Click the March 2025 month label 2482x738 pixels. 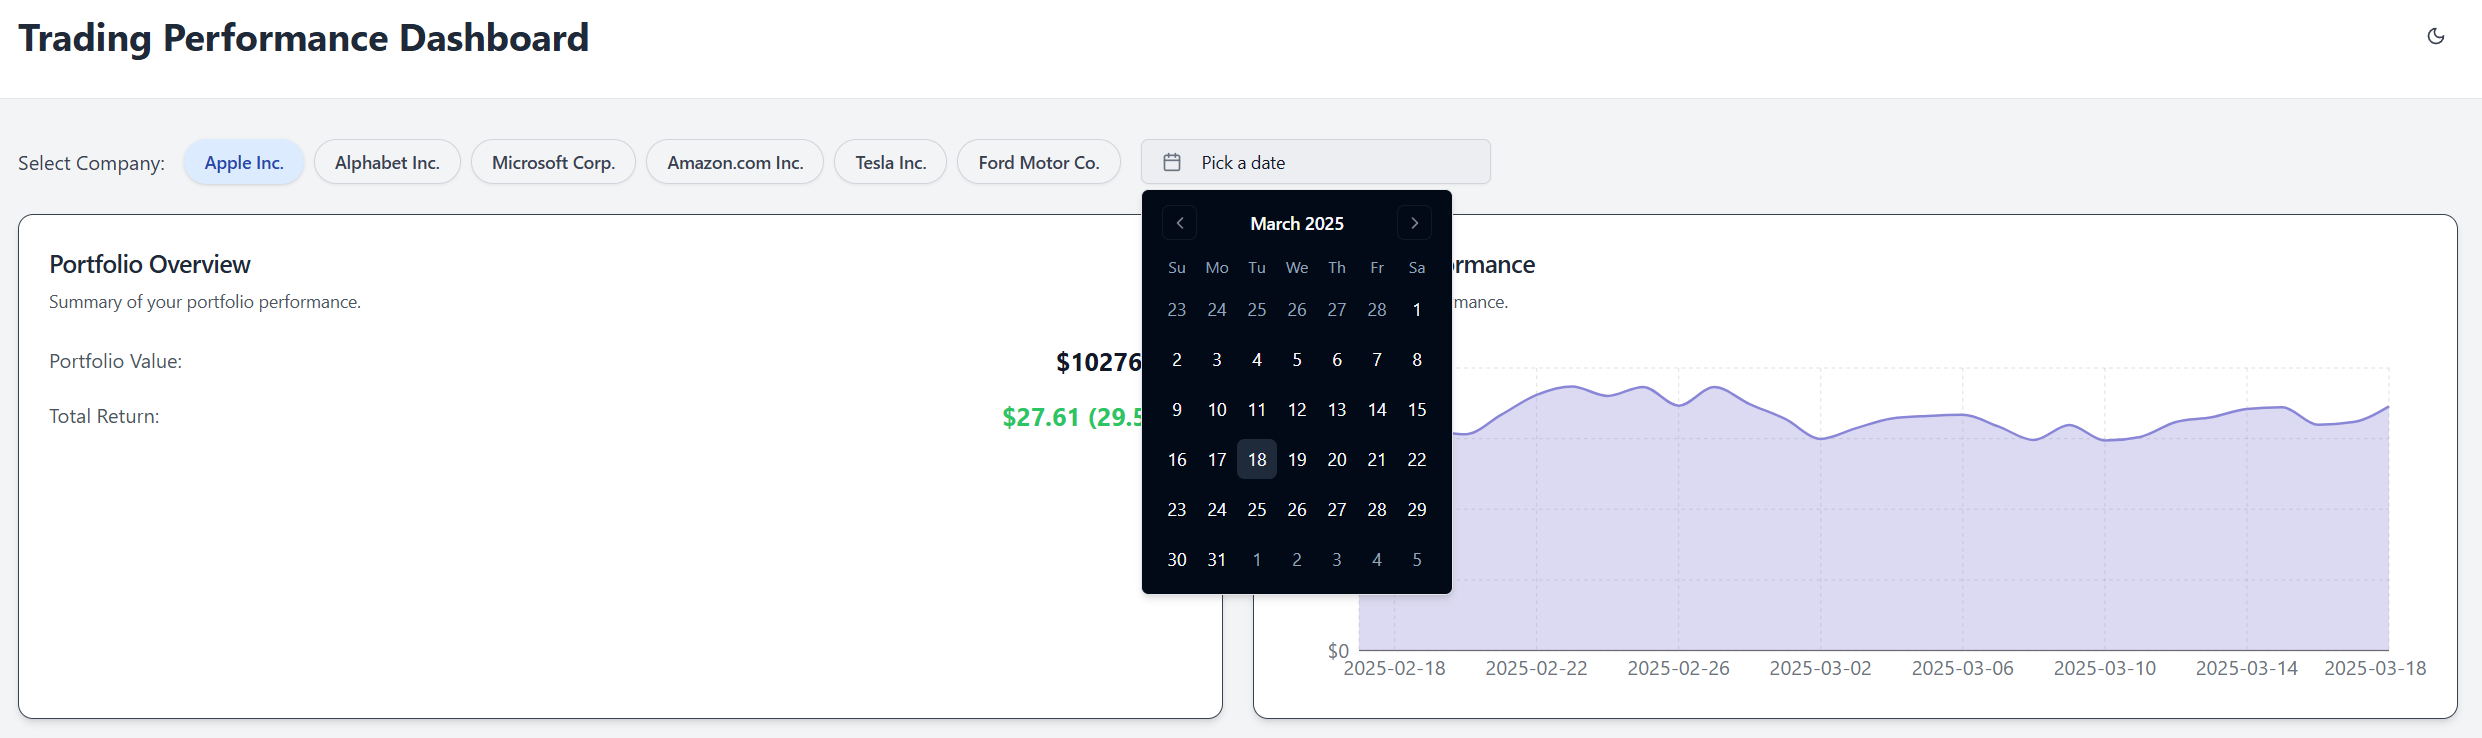click(x=1297, y=223)
